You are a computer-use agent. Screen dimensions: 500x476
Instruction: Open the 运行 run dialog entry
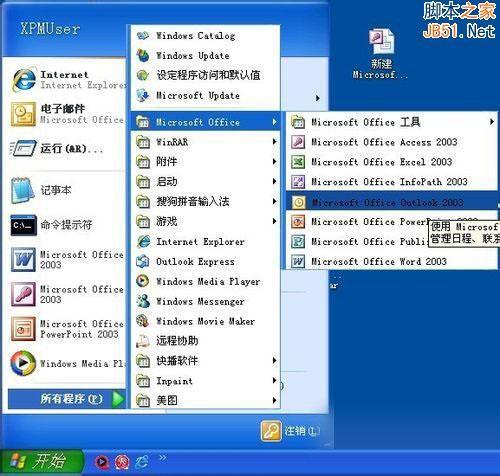coord(67,148)
